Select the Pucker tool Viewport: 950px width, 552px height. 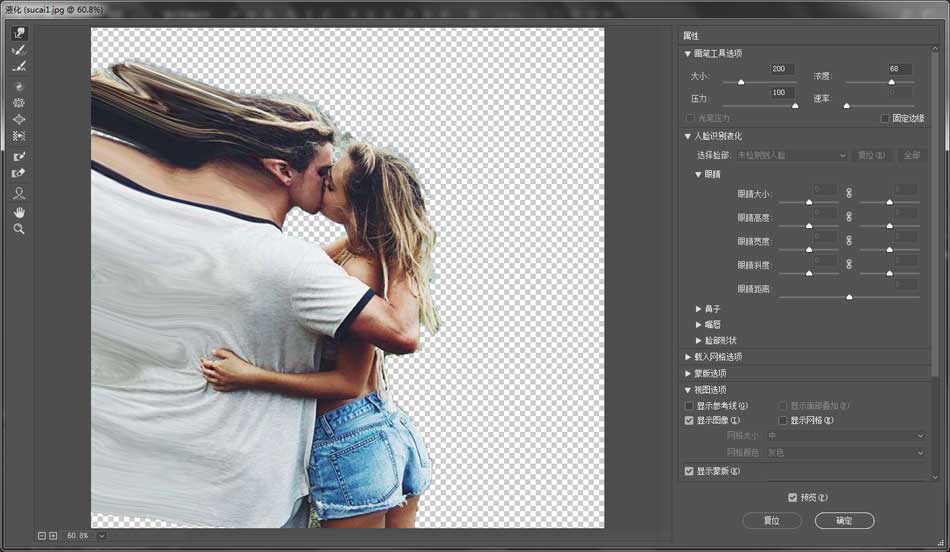(19, 103)
